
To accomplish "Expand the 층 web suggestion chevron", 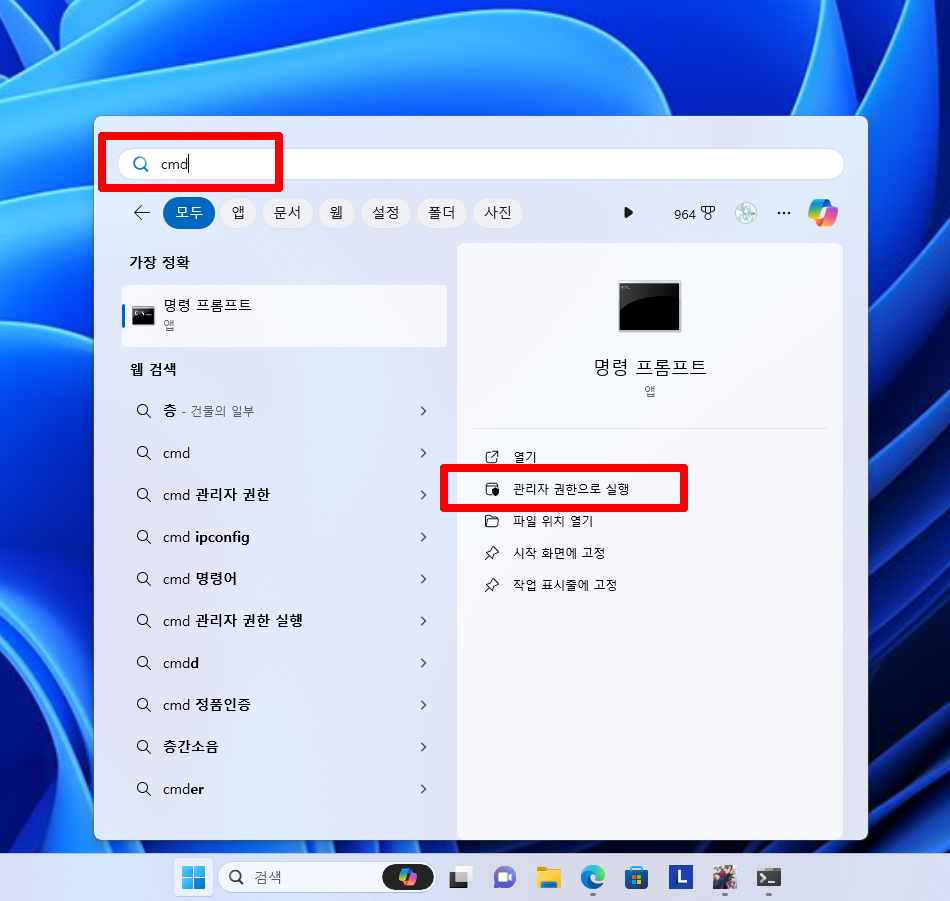I will click(424, 411).
